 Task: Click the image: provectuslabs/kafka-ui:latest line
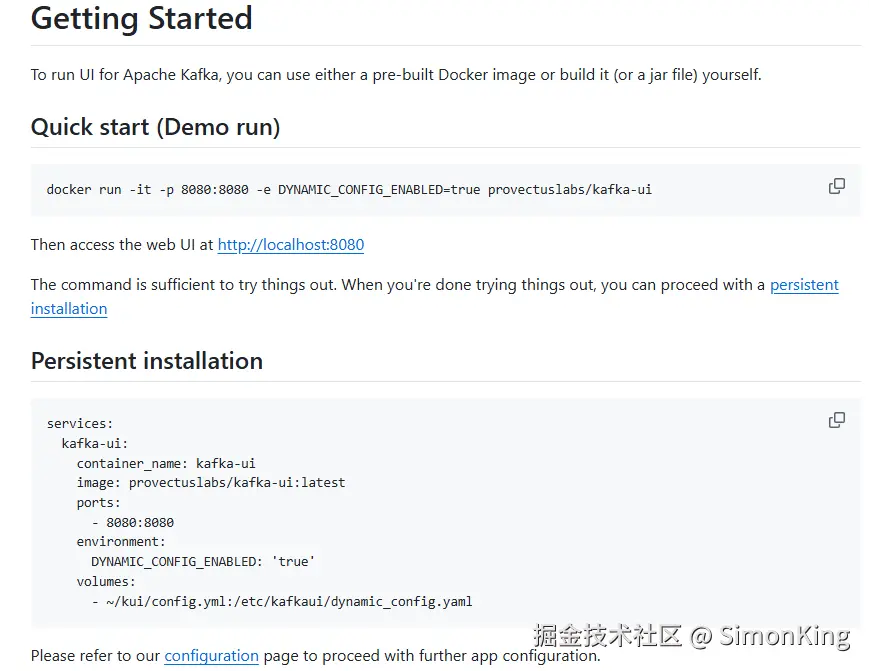211,482
